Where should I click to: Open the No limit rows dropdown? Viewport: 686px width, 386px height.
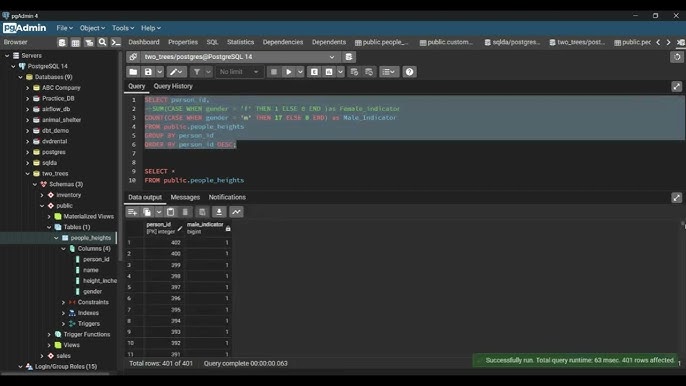[239, 72]
